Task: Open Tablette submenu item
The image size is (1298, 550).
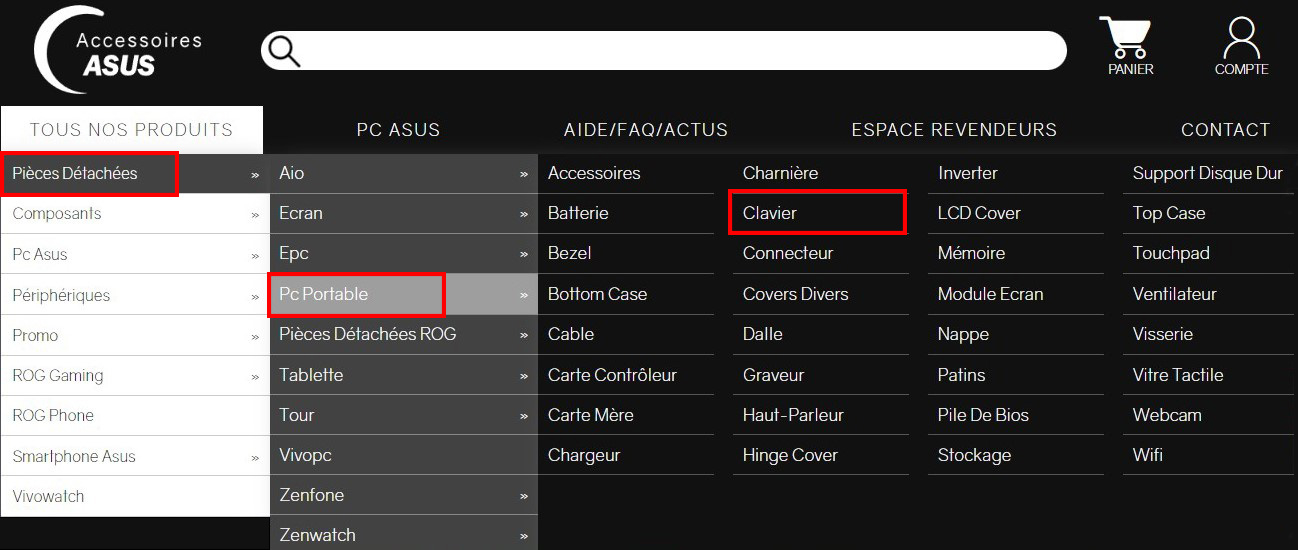Action: coord(404,375)
